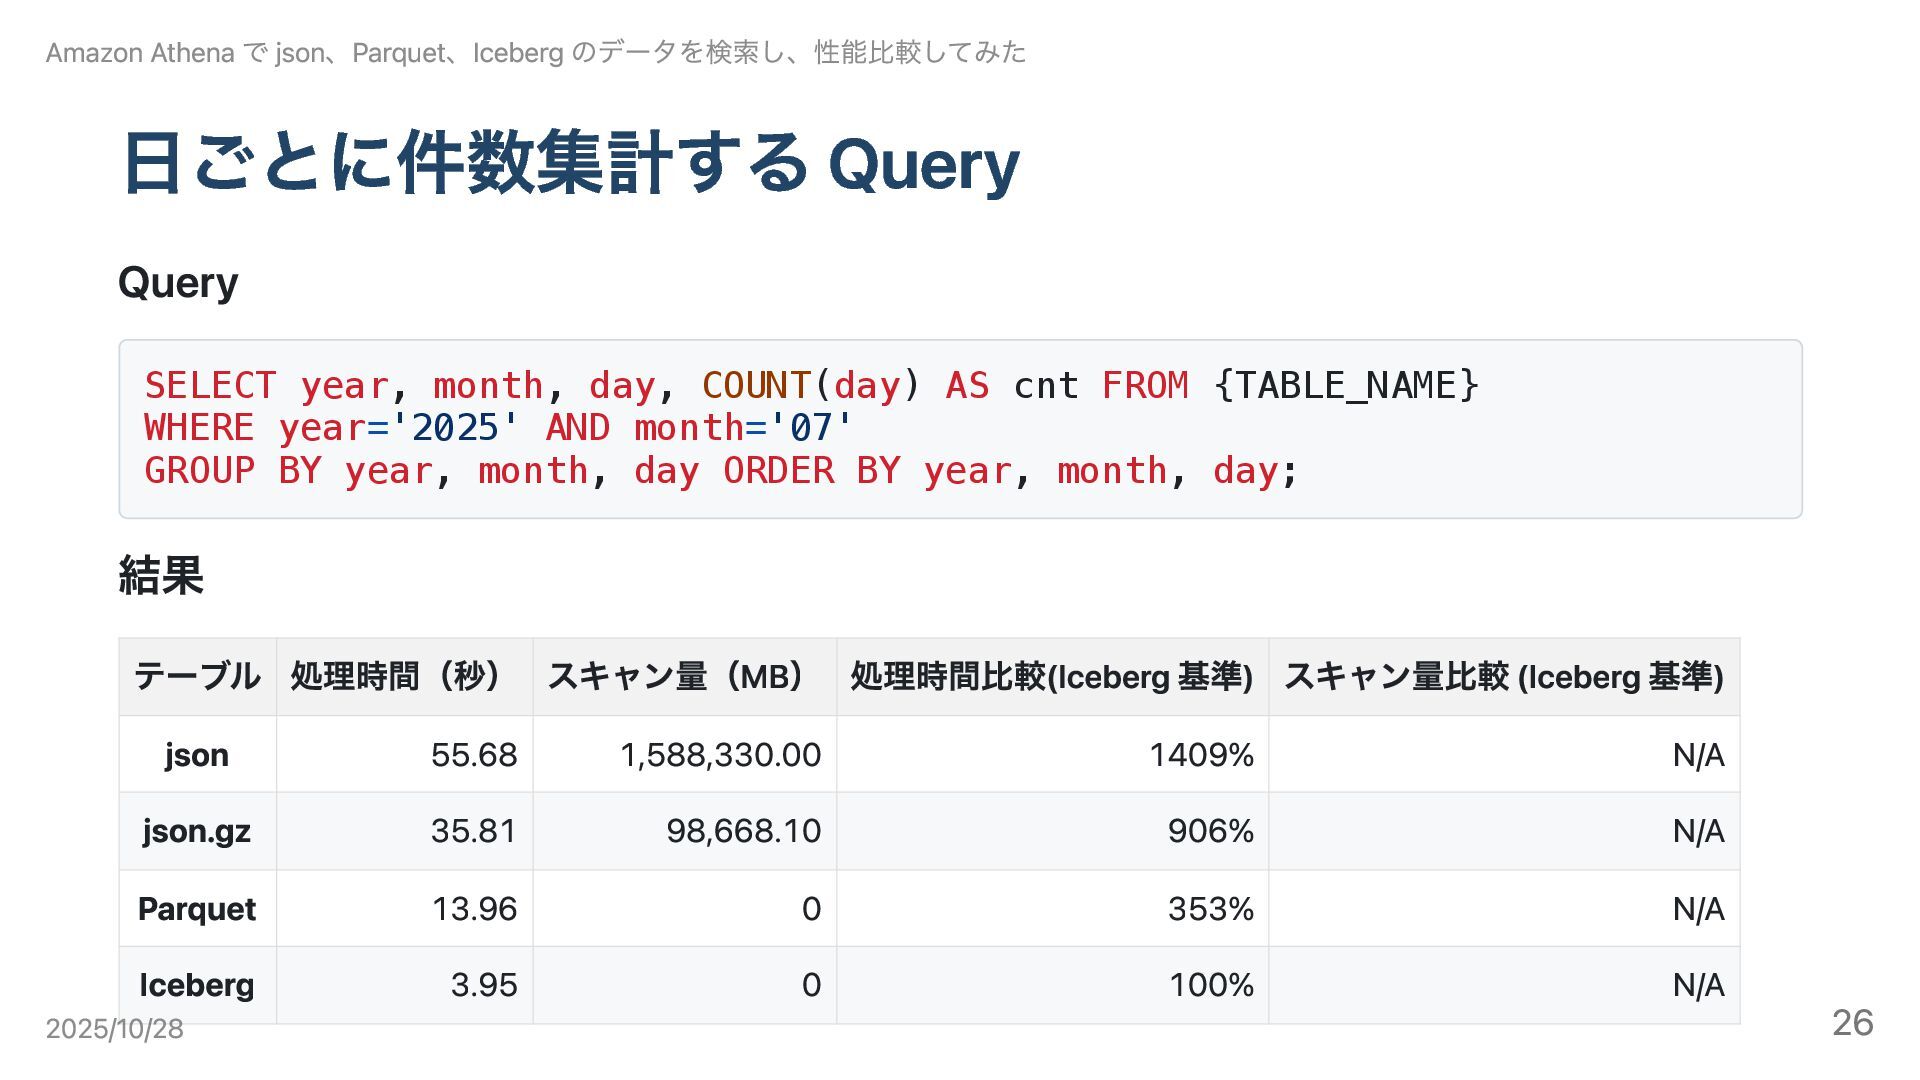Click the COUNT function in the query
Viewport: 1920px width, 1080px height.
tap(755, 386)
